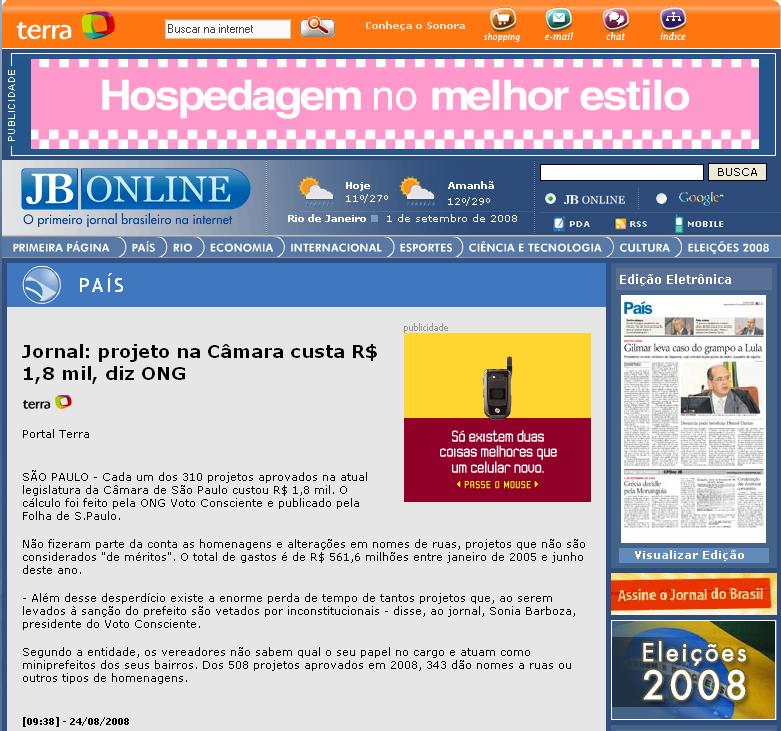Open the Terra chat icon

[x=615, y=20]
